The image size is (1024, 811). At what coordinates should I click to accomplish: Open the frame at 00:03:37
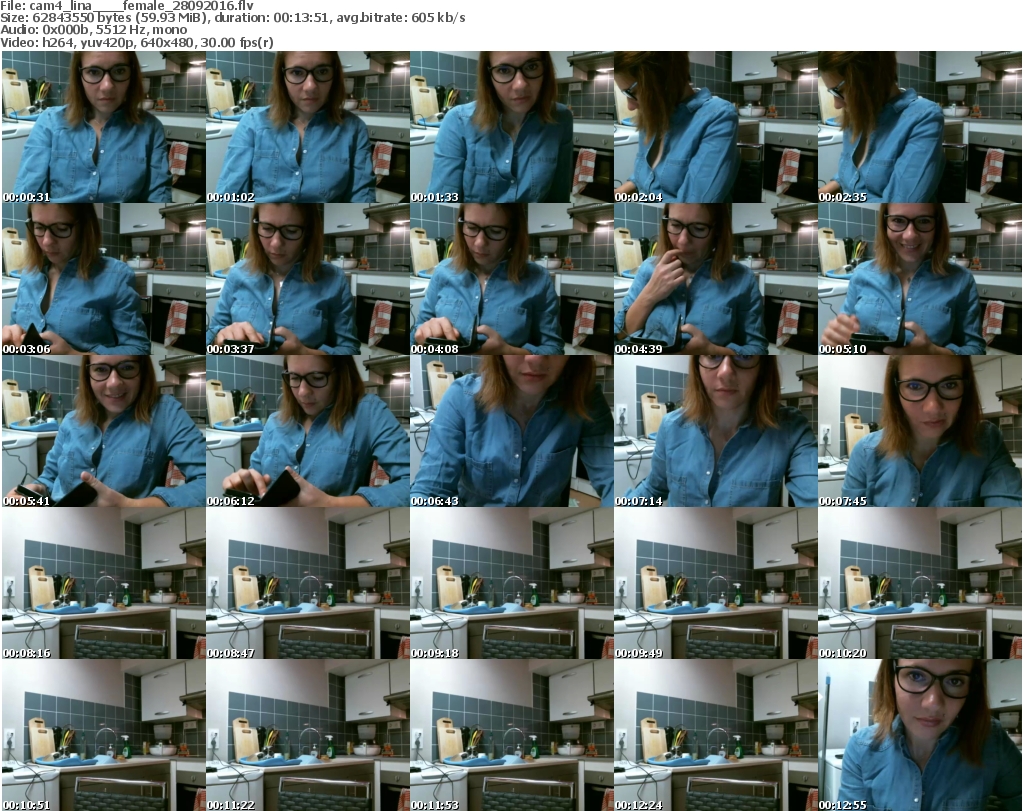point(308,279)
